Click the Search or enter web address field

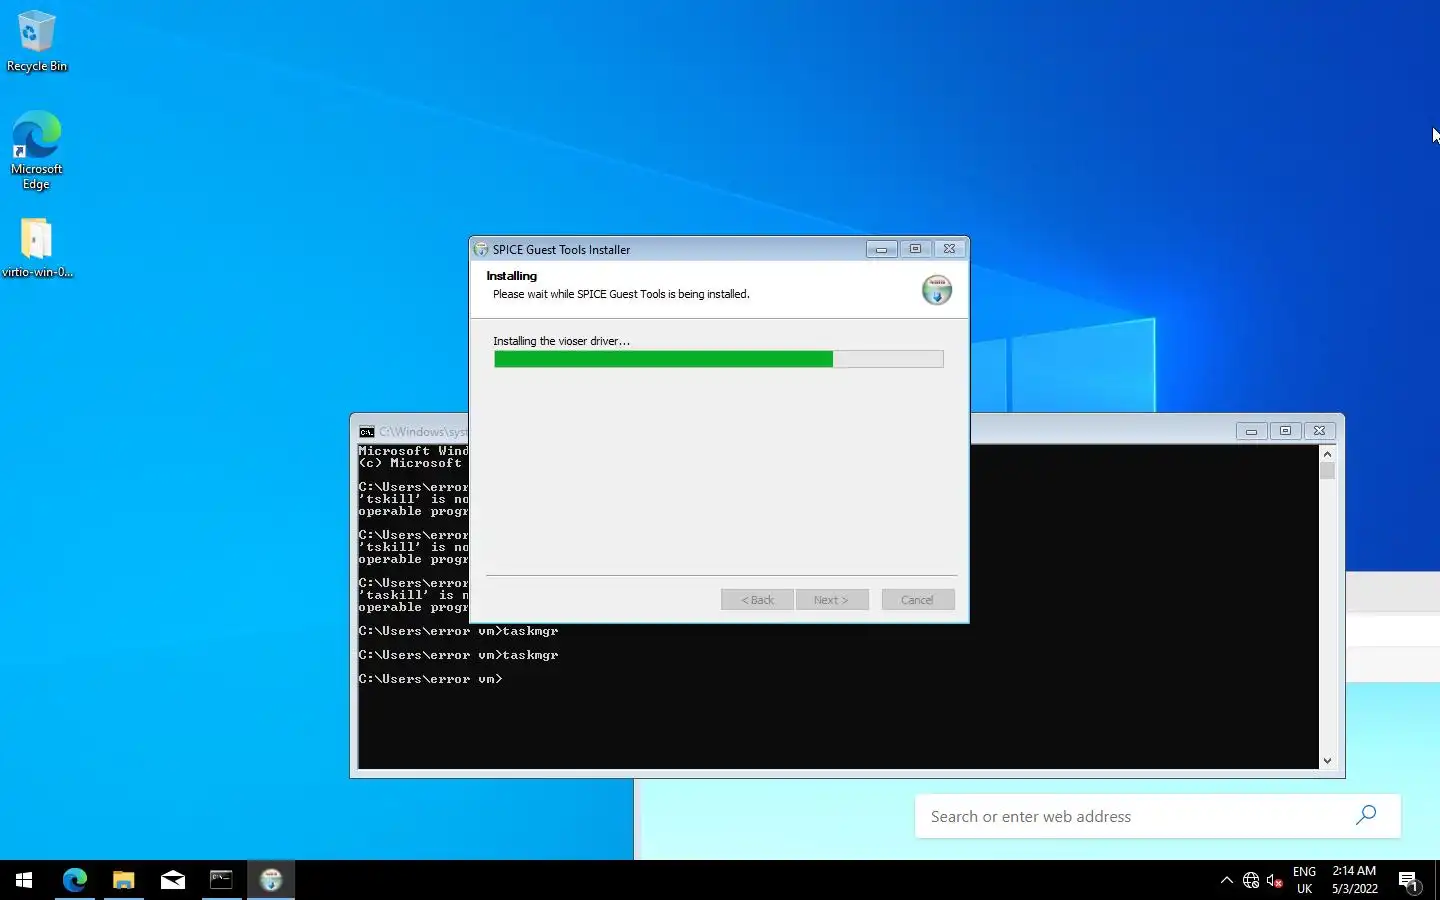point(1157,816)
